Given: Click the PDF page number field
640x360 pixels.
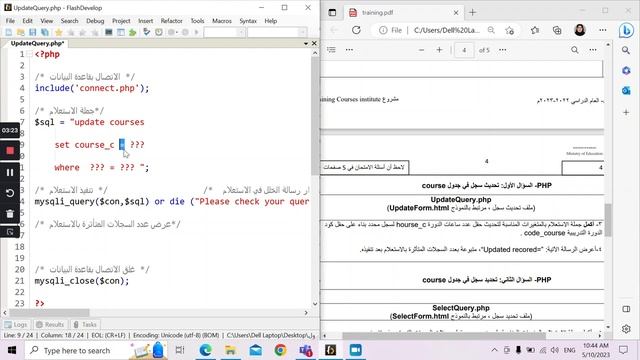Looking at the screenshot, I should (x=464, y=50).
